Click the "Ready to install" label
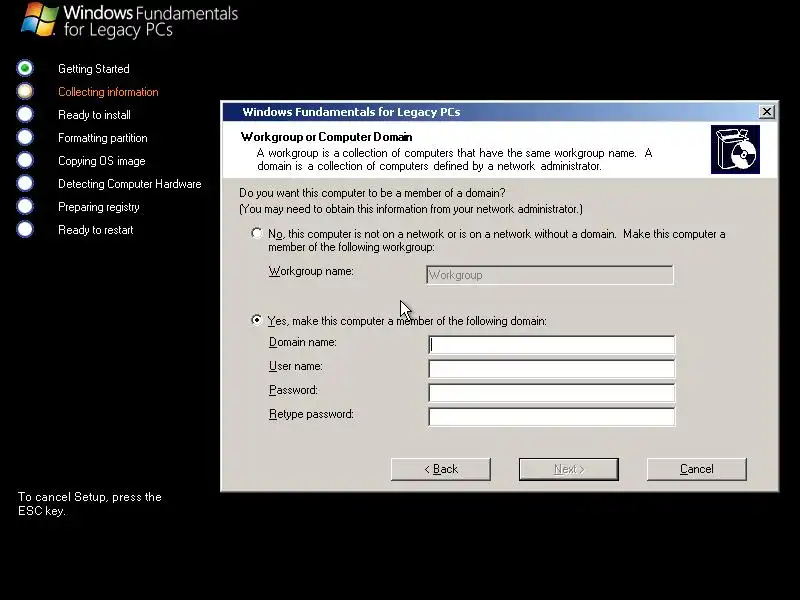Screen dimensions: 800x600 tap(94, 115)
